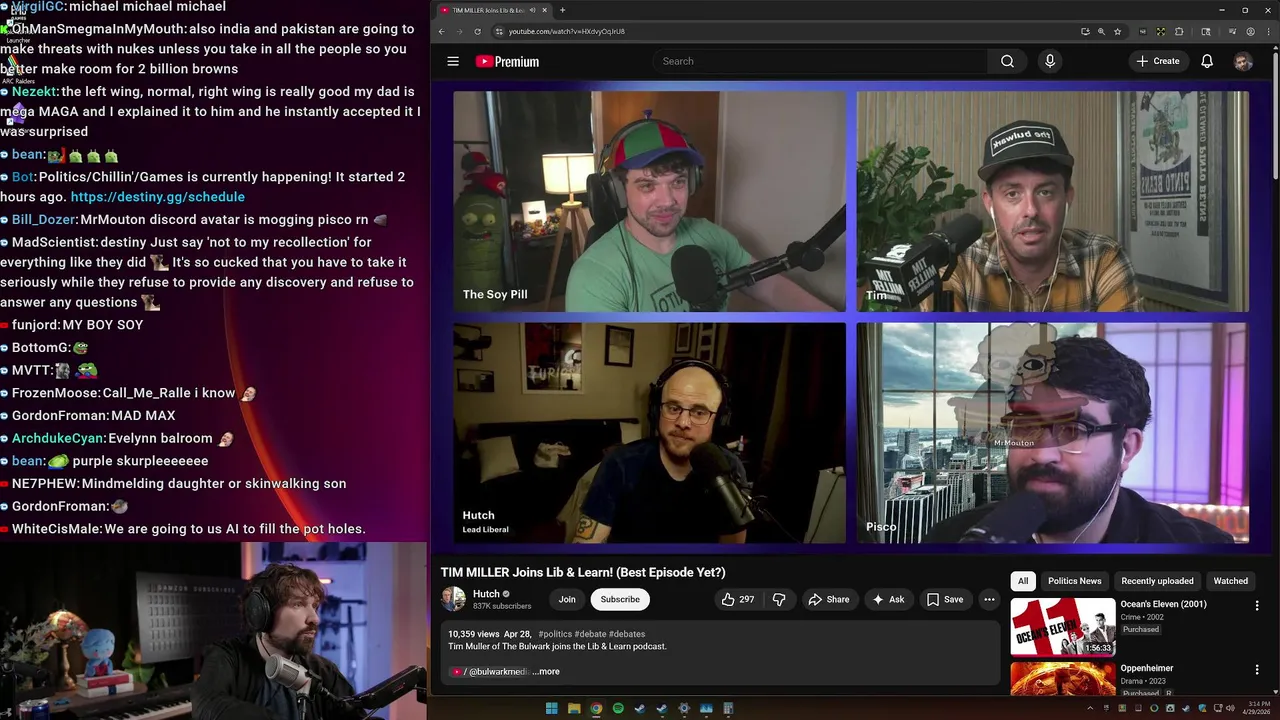Screen dimensions: 1280x720
Task: Show hidden system tray icons chevron
Action: point(1090,709)
